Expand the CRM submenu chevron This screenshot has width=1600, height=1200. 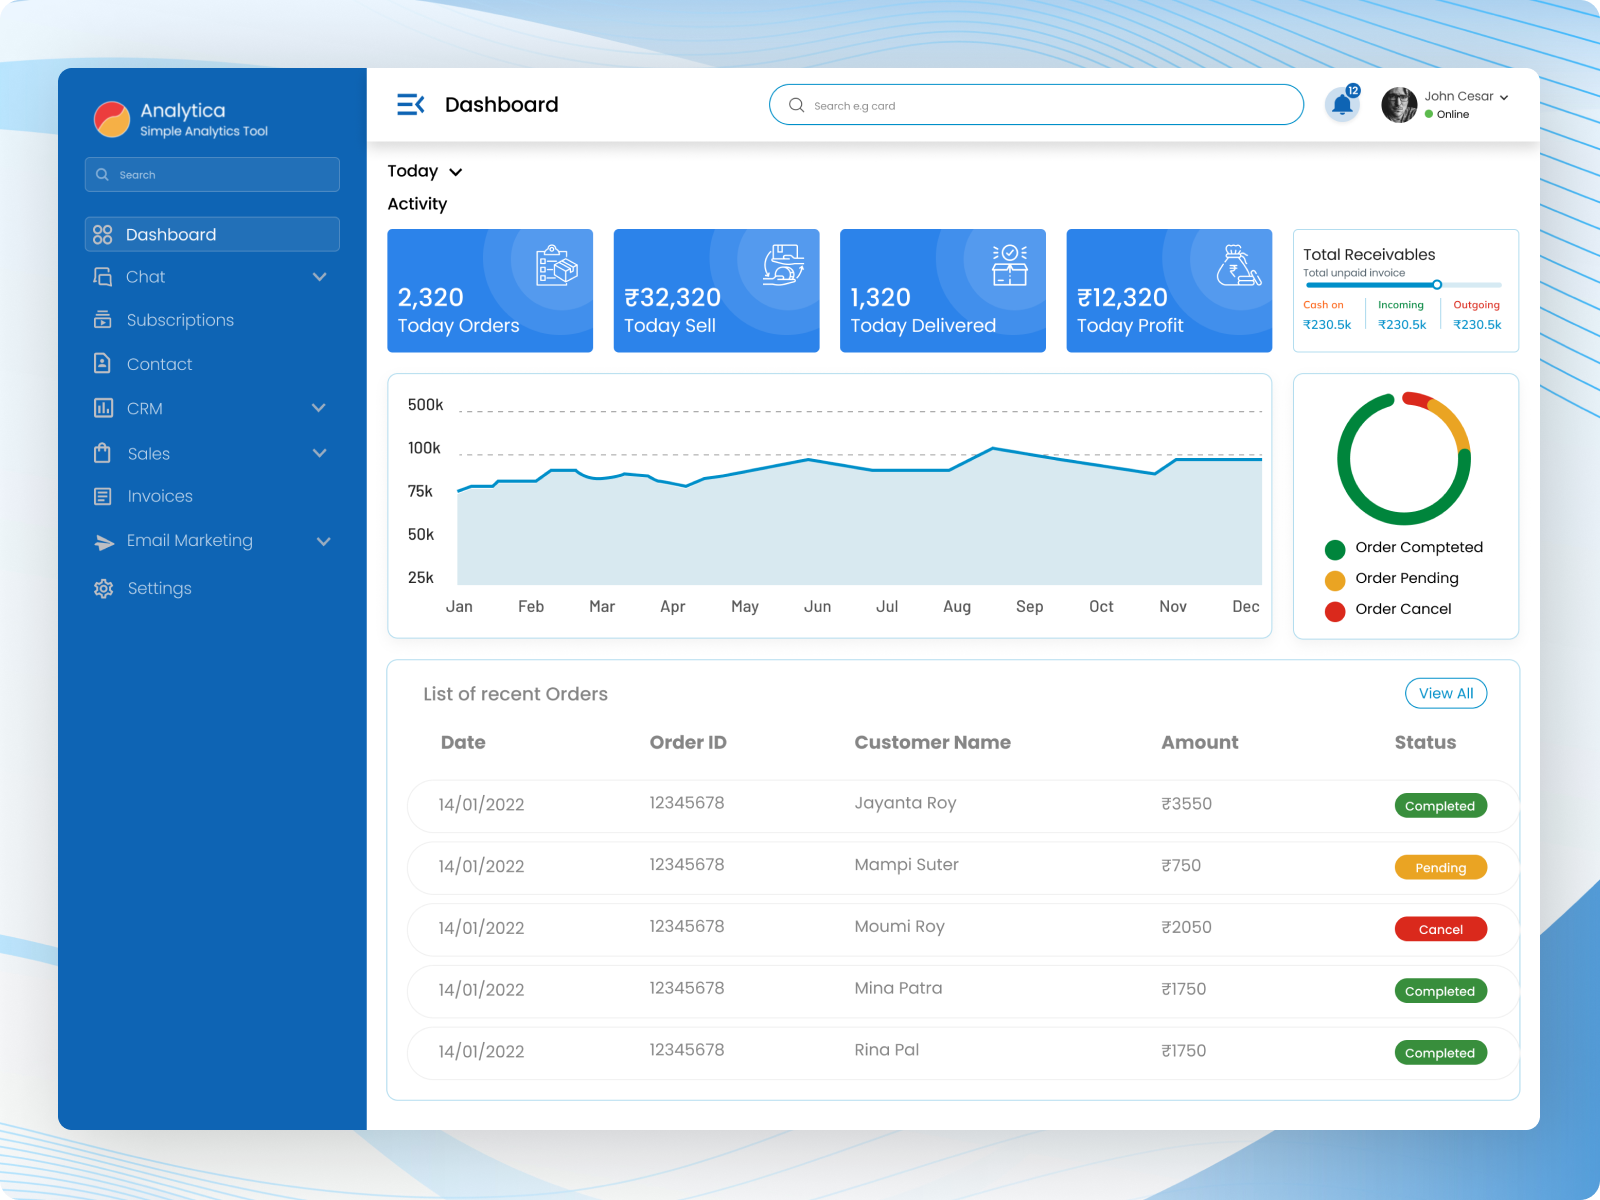pos(319,408)
